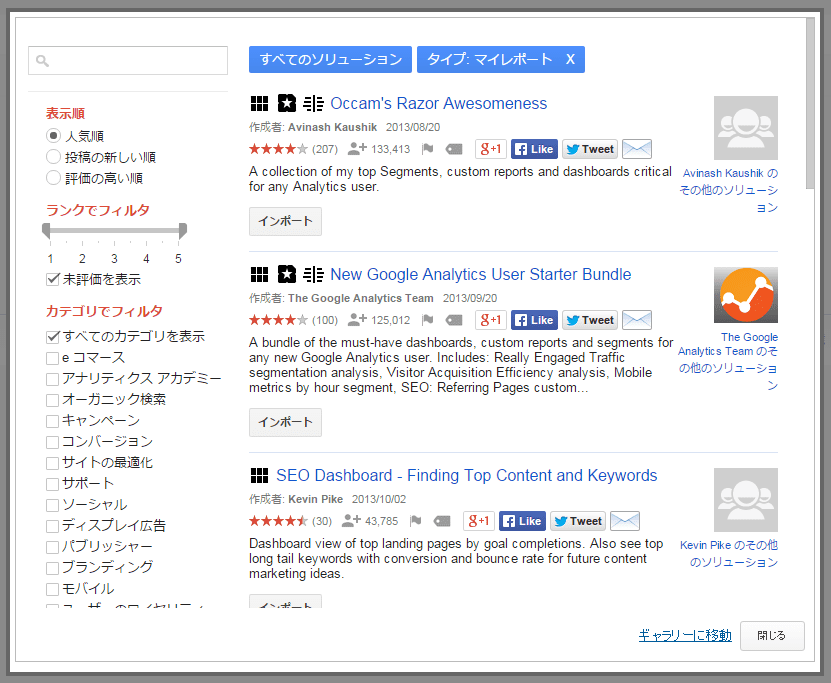Open the SEO Dashboard title link
Screen dimensions: 831x683
tap(466, 475)
